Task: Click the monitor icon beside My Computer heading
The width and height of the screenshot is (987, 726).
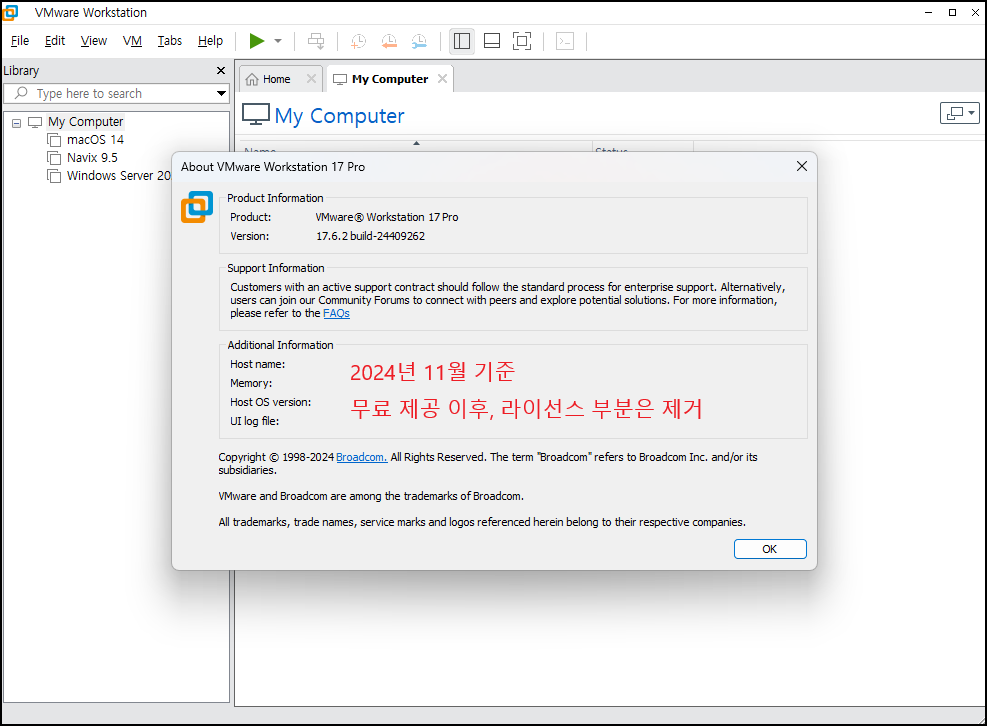Action: click(256, 115)
